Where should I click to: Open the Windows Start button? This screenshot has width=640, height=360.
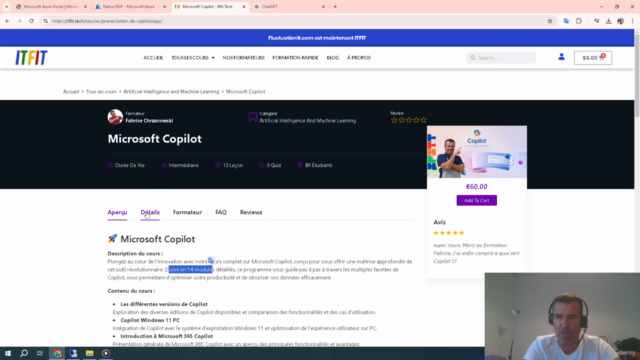pos(8,353)
